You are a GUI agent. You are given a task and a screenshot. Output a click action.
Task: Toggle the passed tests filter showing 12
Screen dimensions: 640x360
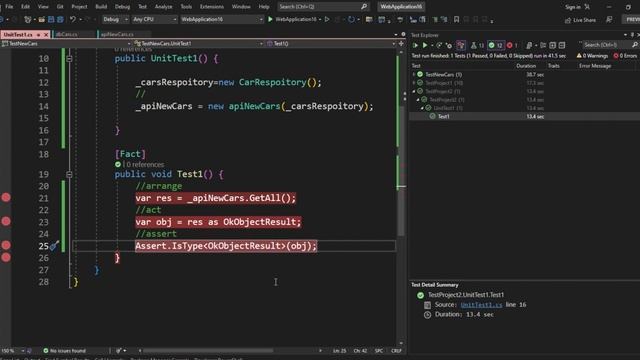pyautogui.click(x=496, y=45)
